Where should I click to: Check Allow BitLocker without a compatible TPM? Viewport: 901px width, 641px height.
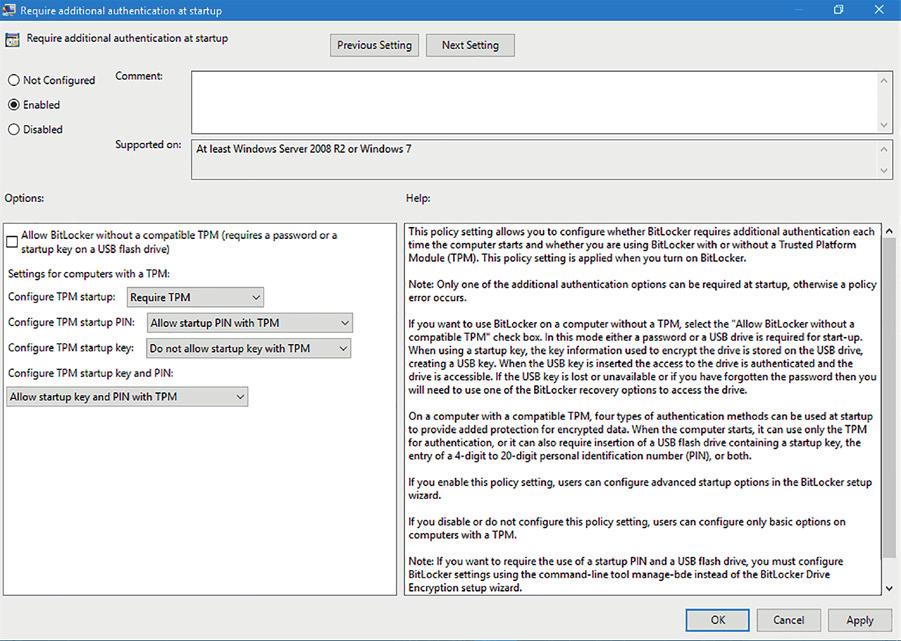[x=12, y=242]
